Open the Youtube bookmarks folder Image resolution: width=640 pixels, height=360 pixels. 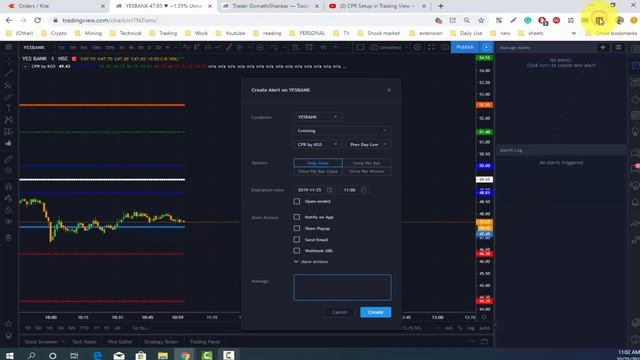[231, 33]
